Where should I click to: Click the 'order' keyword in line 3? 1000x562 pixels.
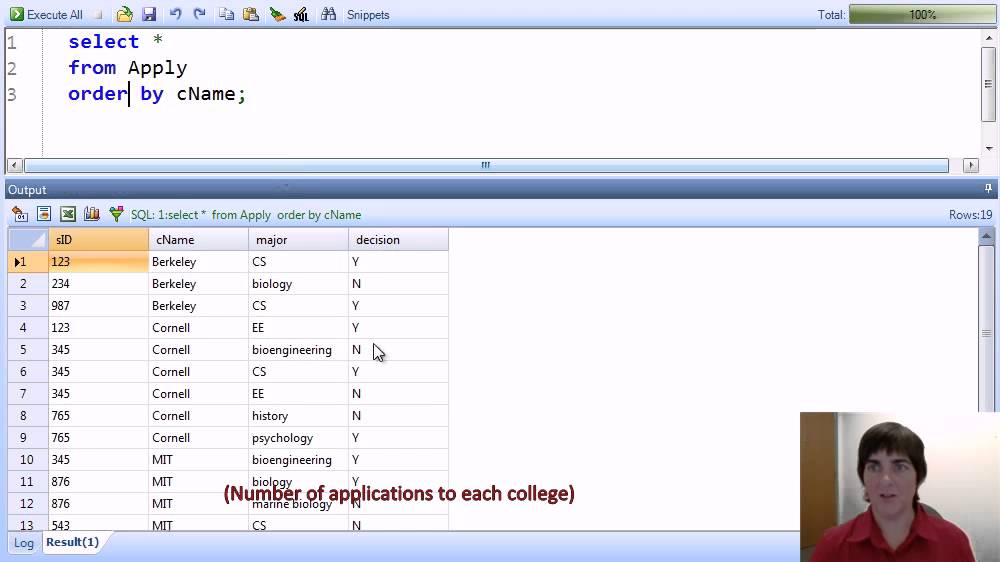[98, 94]
